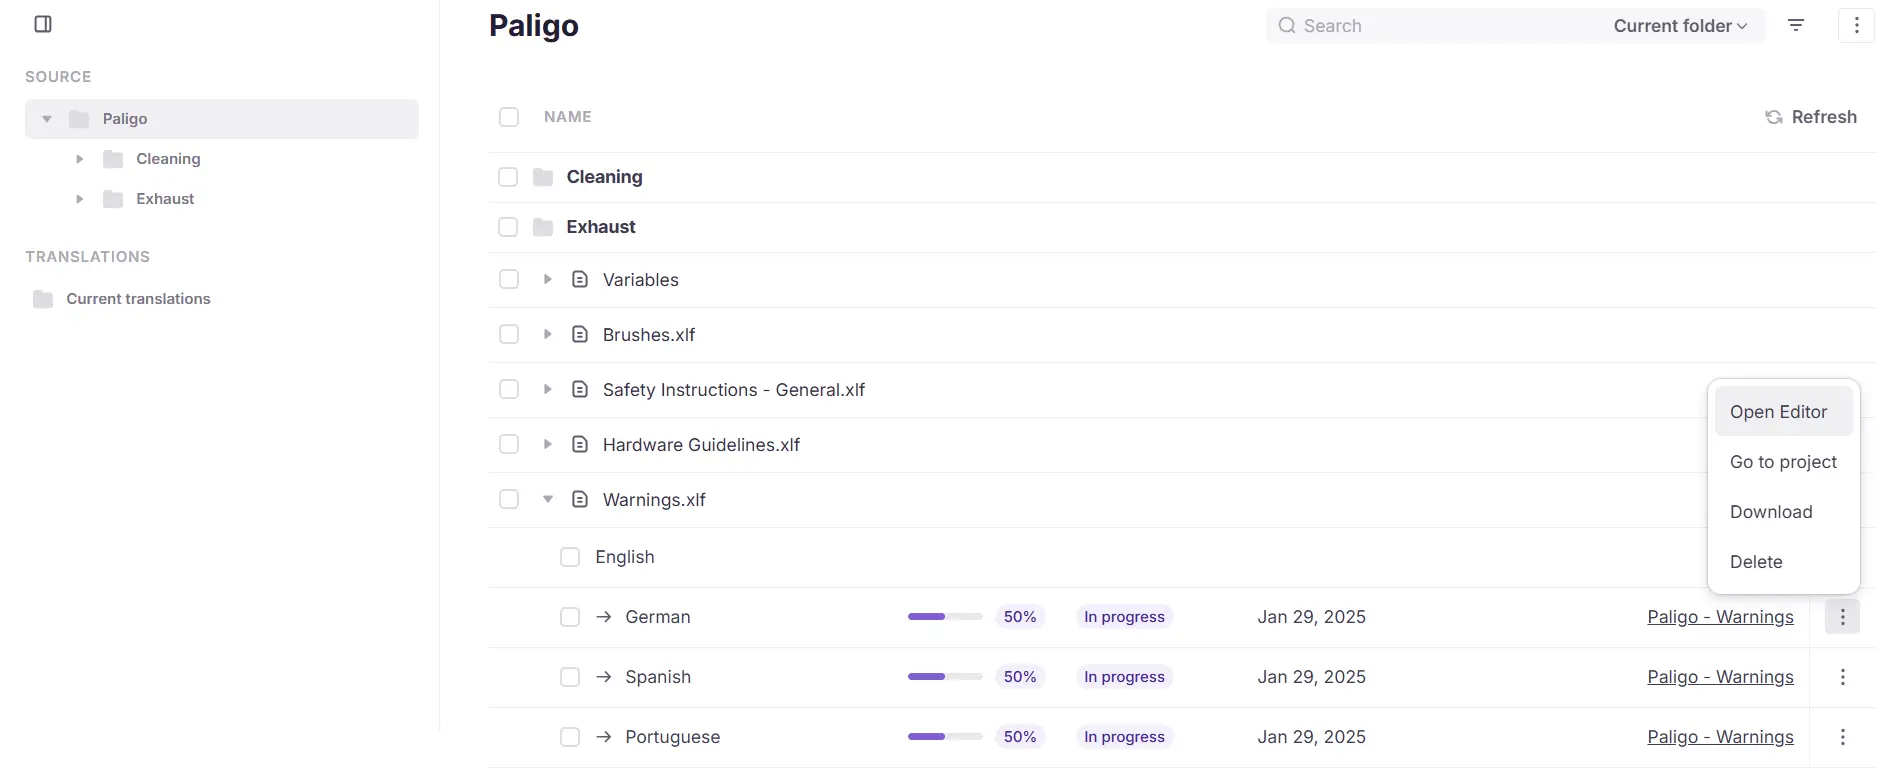
Task: Check the Portuguese translation checkbox
Action: pyautogui.click(x=570, y=737)
